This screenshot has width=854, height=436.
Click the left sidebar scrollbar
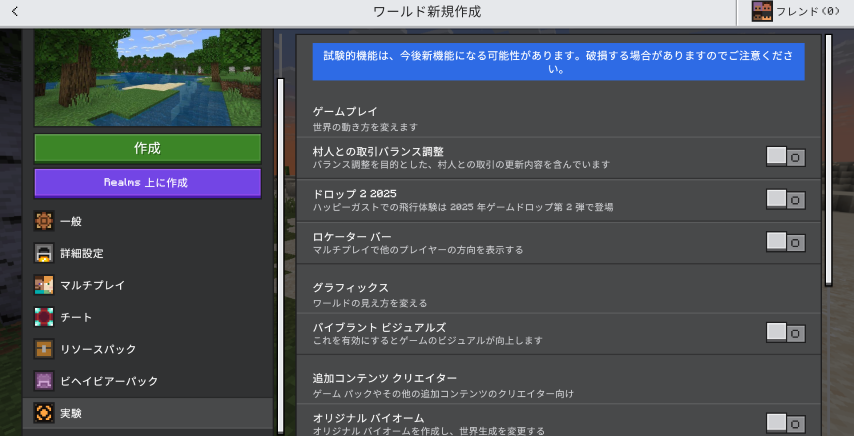(280, 255)
